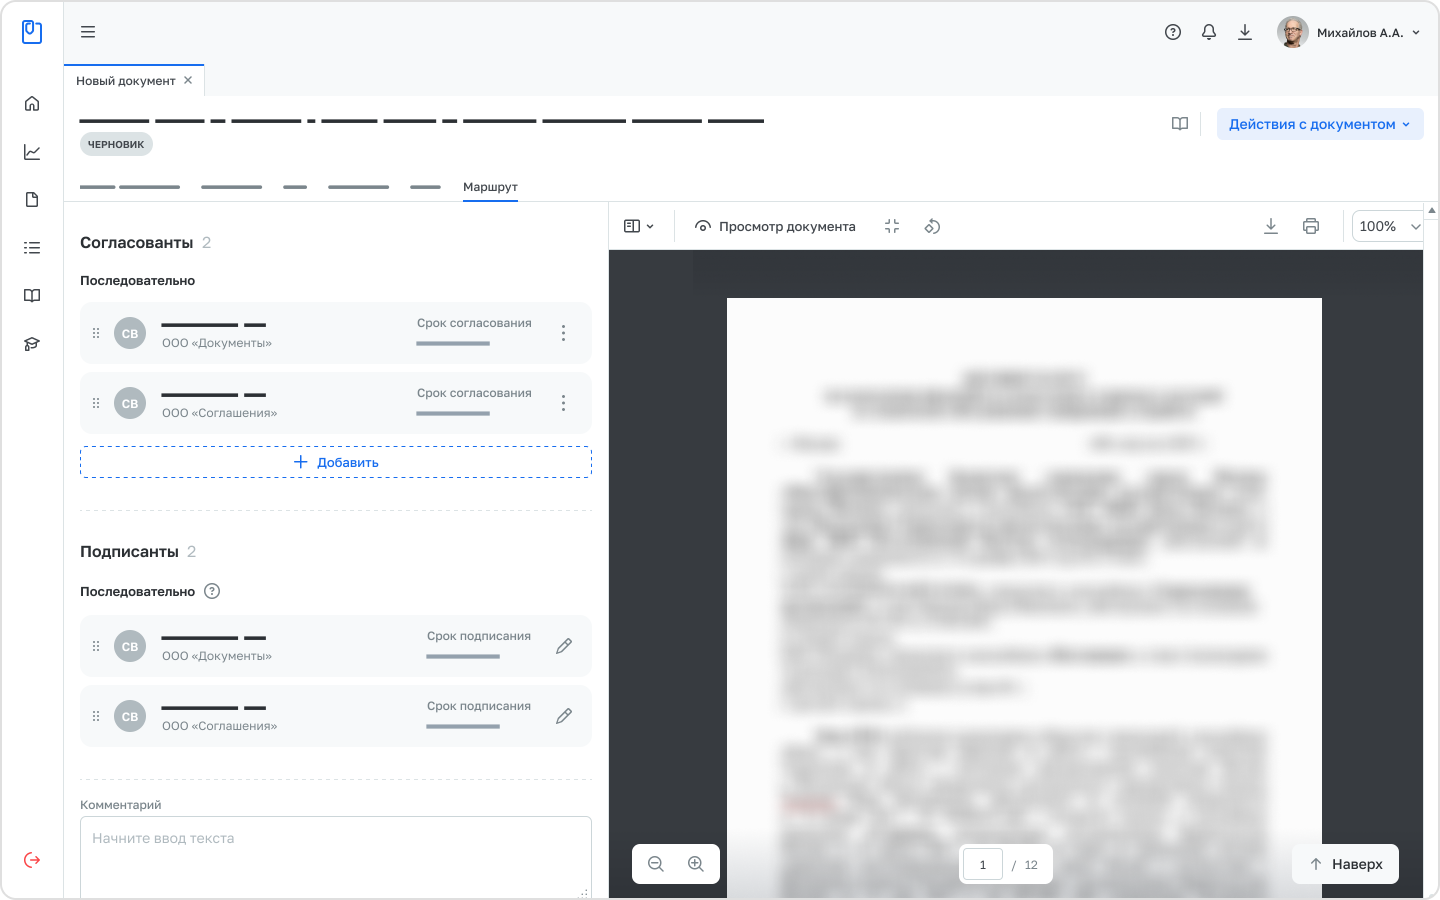The image size is (1440, 900).
Task: Show help for sequential signing
Action: click(x=212, y=591)
